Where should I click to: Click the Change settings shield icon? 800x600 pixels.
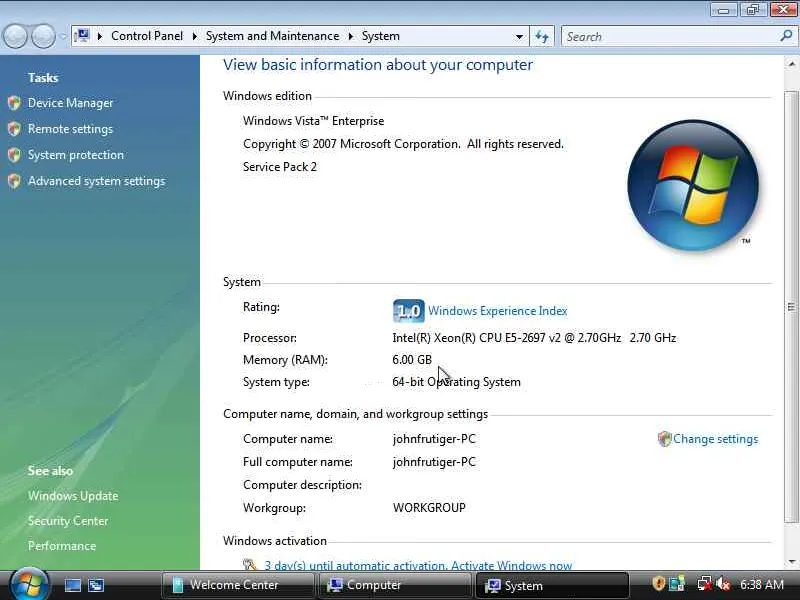(664, 439)
